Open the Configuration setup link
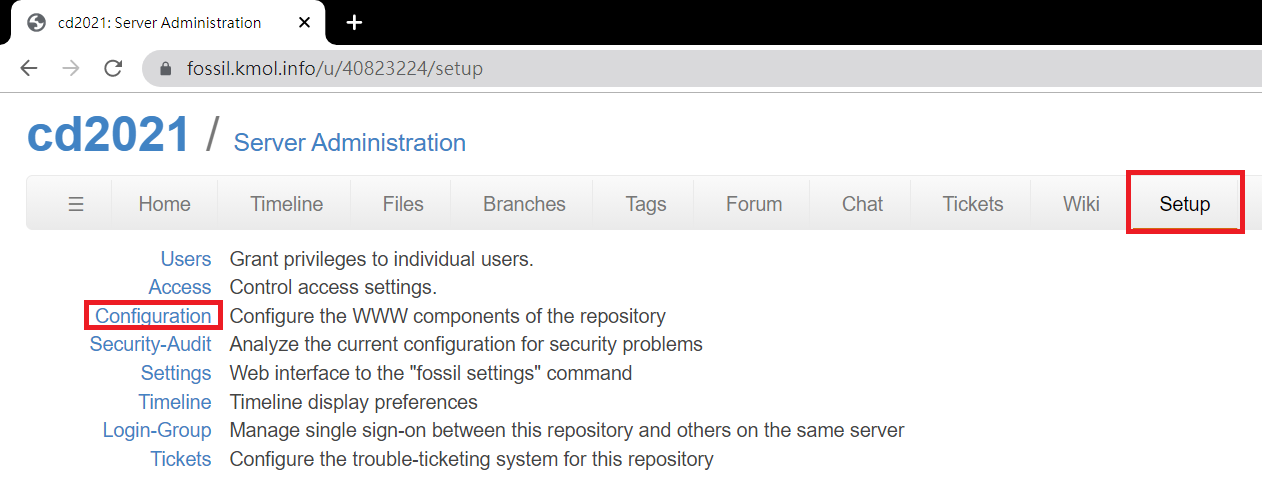 [153, 316]
